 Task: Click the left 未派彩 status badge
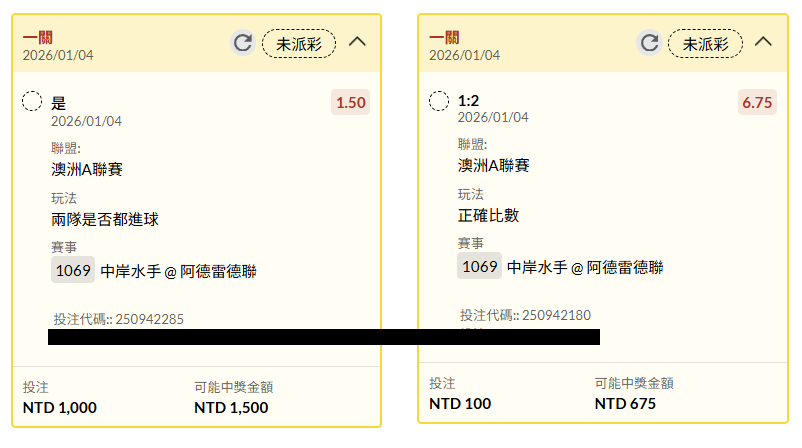(298, 43)
